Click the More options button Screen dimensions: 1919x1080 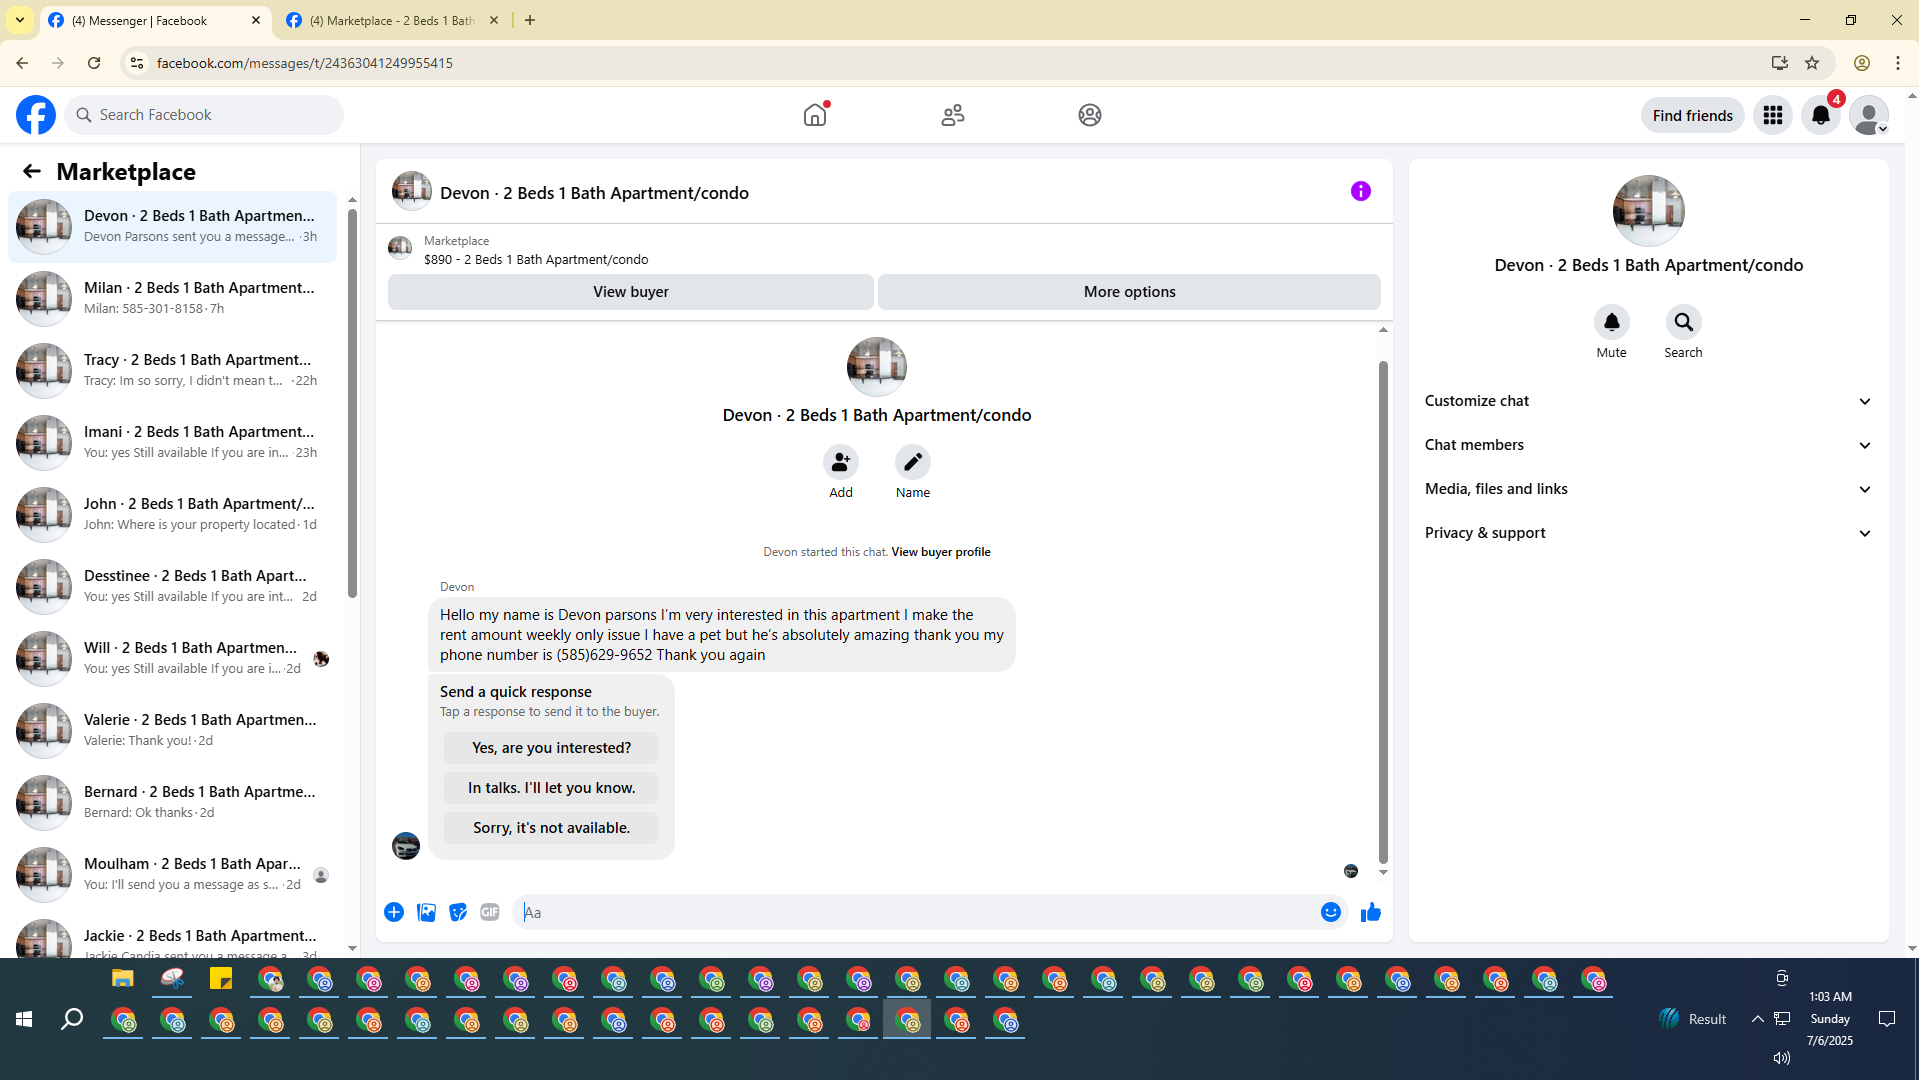pos(1129,292)
